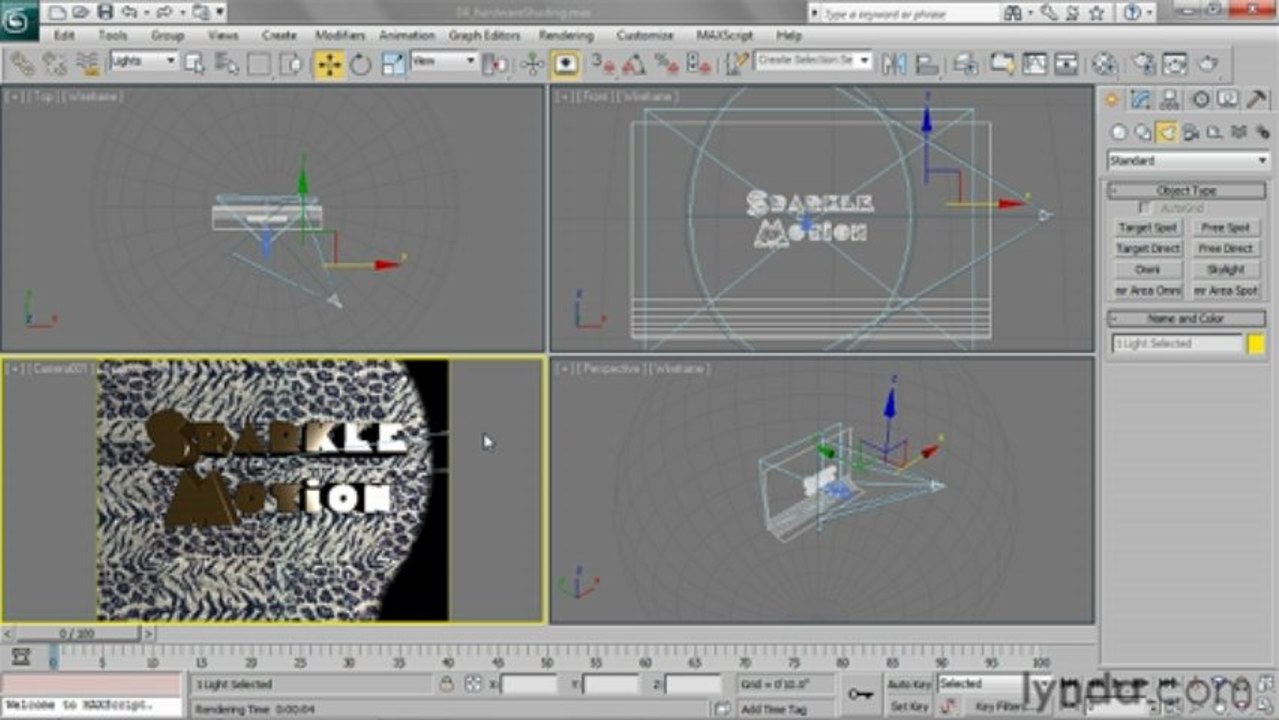Click the Open File icon
This screenshot has width=1279, height=720.
click(x=80, y=12)
